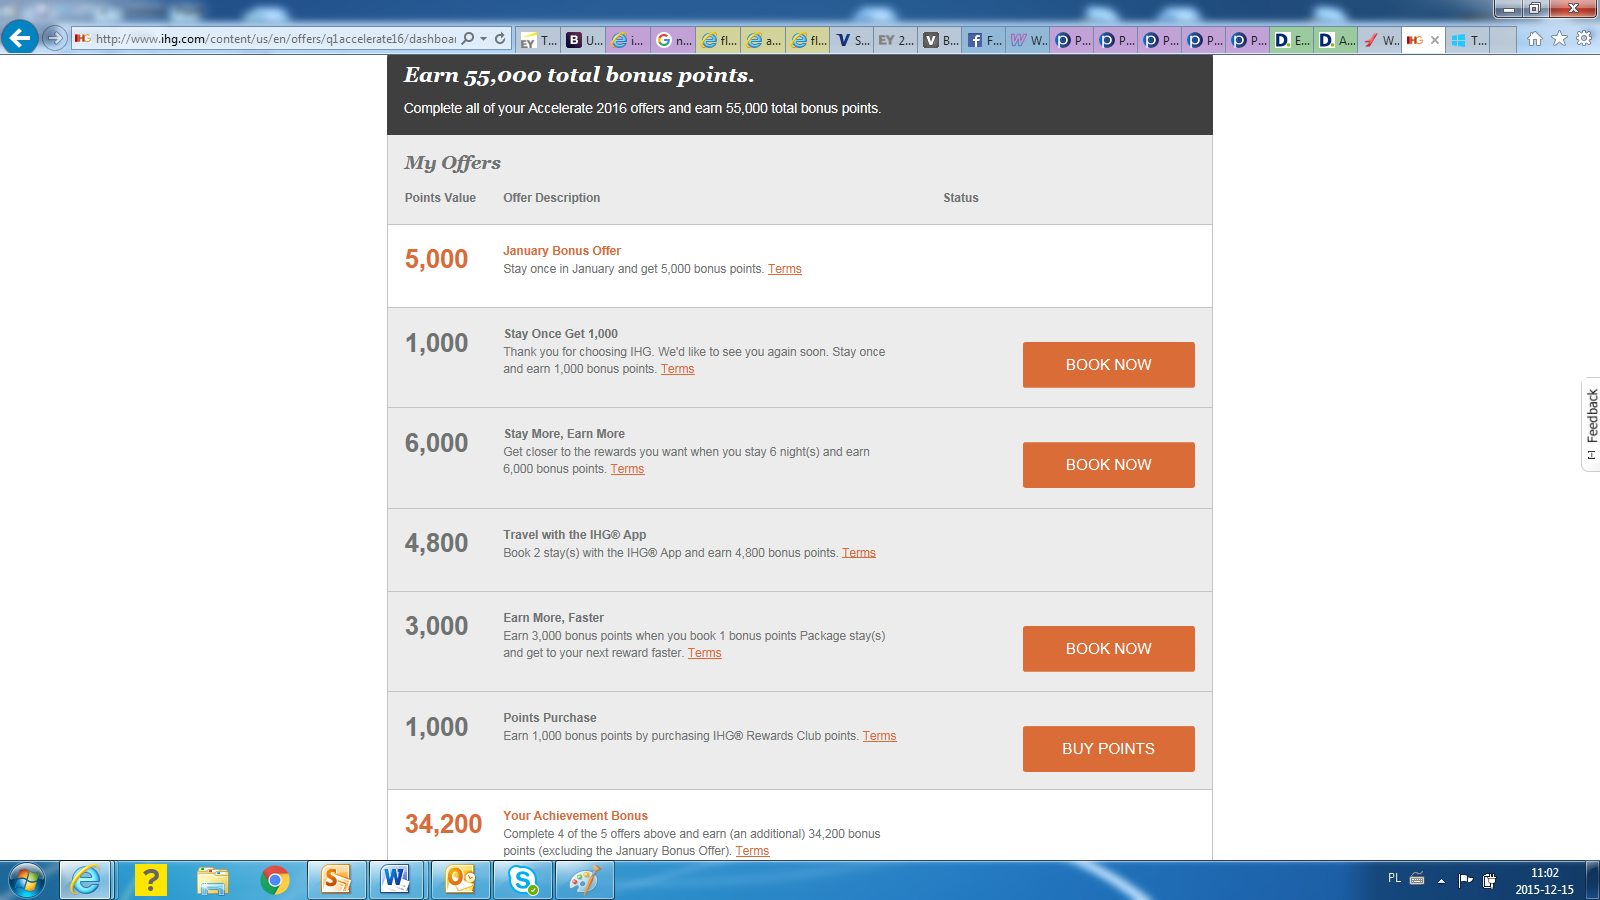Go back with the browser Back arrow
Viewport: 1600px width, 900px height.
pos(20,38)
